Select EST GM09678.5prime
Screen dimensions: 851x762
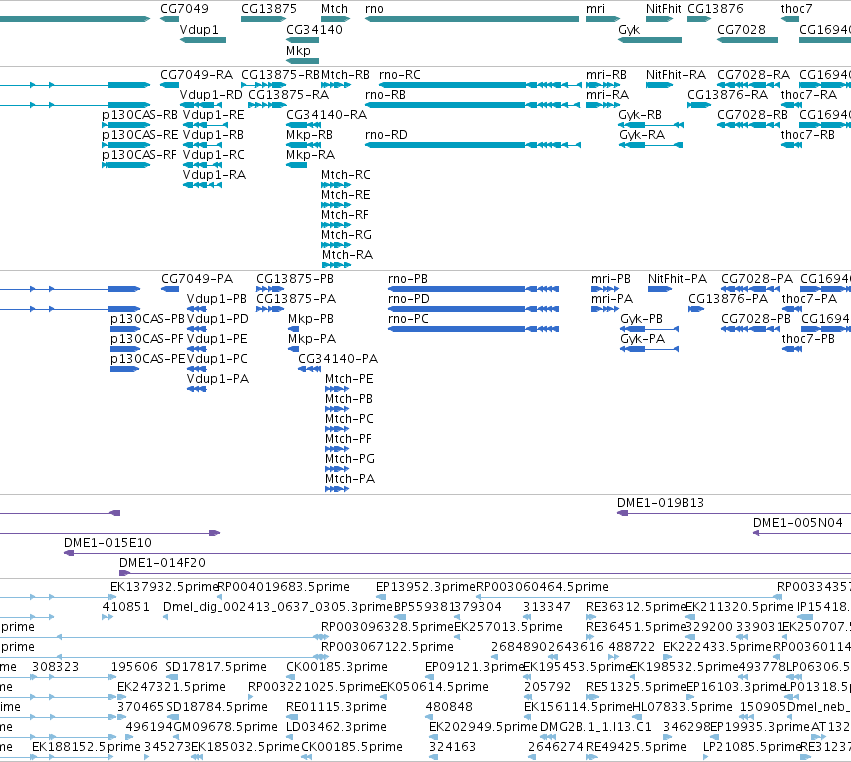[225, 727]
